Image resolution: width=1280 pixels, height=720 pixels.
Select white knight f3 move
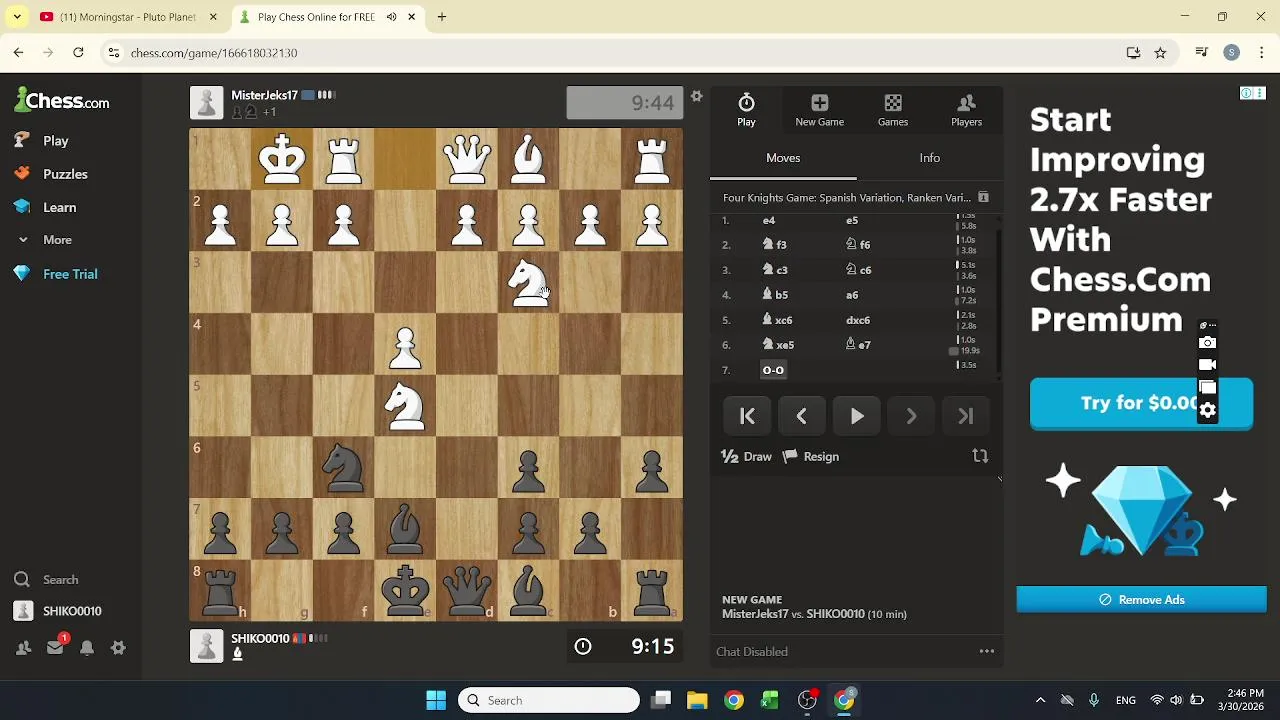tap(775, 245)
